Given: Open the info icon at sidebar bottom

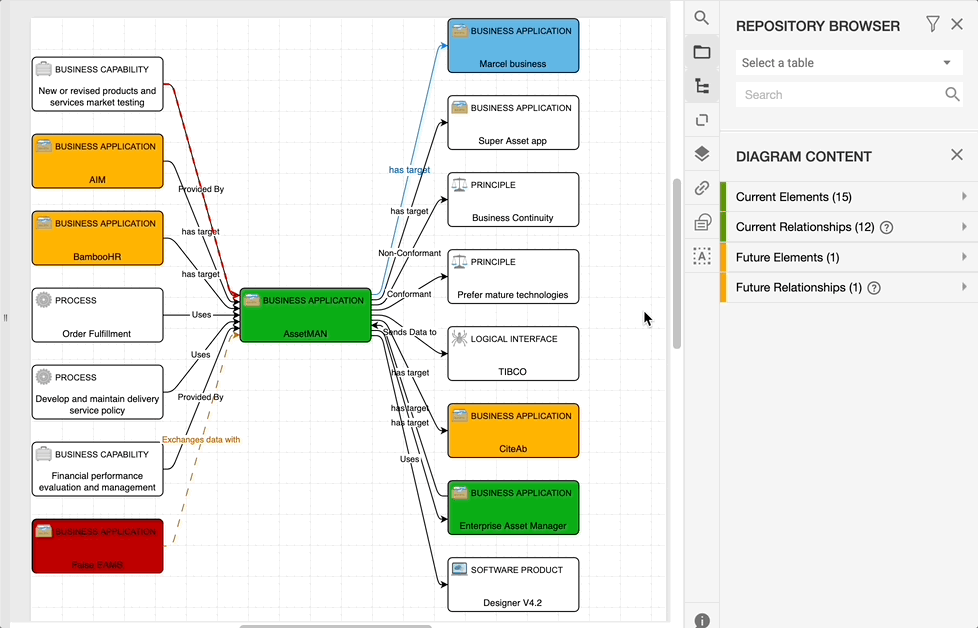Looking at the screenshot, I should 702,621.
